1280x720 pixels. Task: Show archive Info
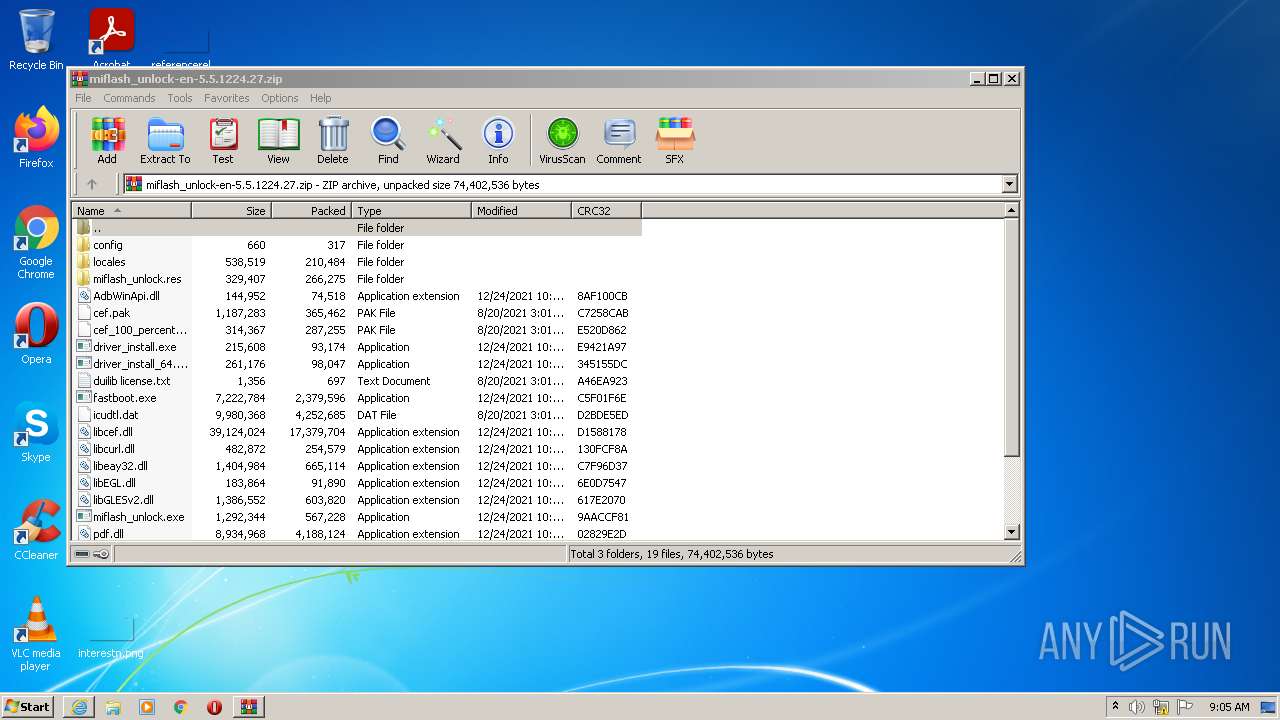[x=498, y=141]
